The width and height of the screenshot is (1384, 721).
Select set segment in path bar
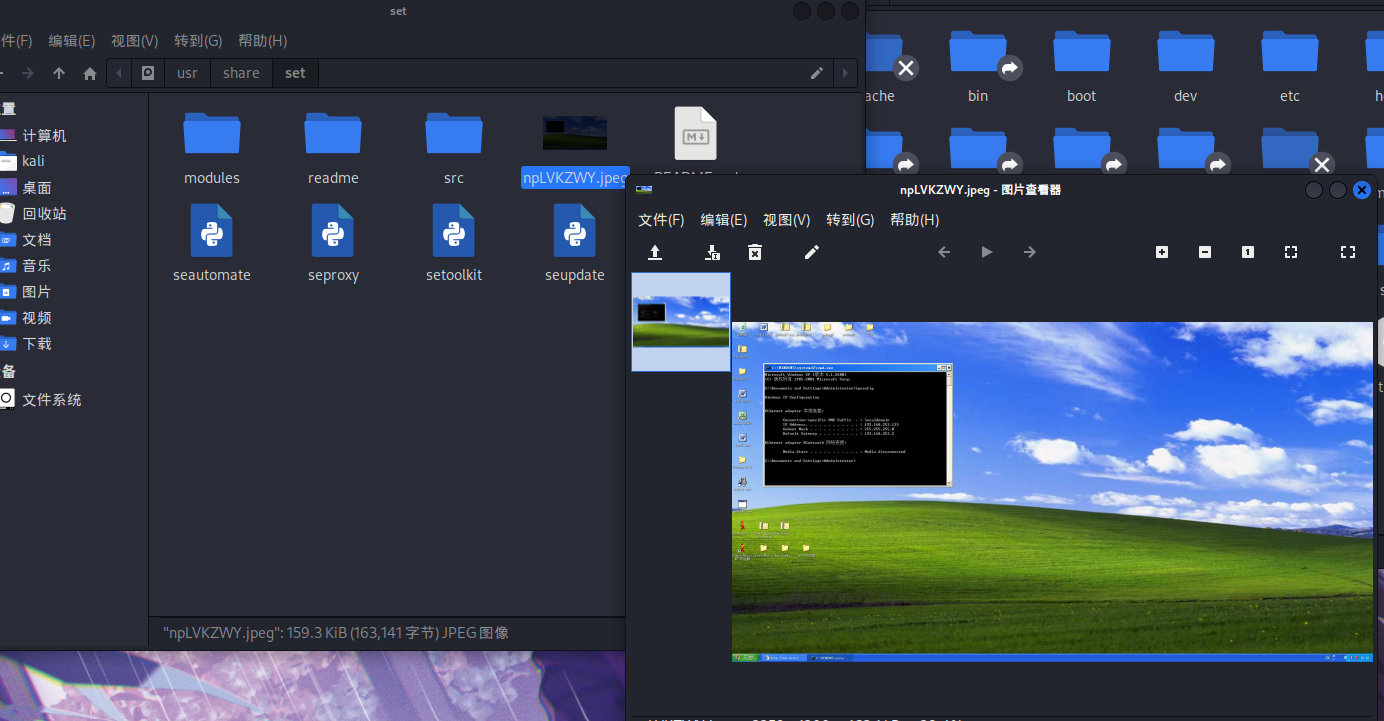(x=295, y=73)
